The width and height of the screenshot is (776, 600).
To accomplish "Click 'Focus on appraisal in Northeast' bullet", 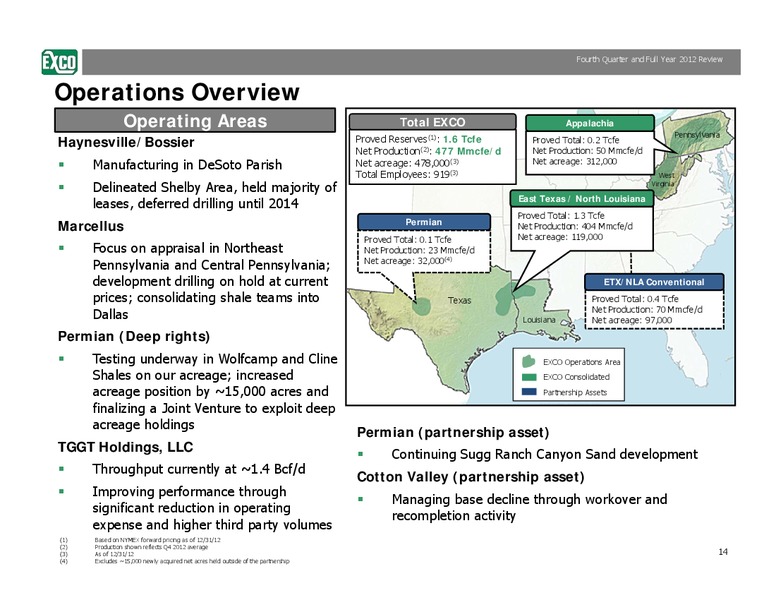I will pos(211,281).
